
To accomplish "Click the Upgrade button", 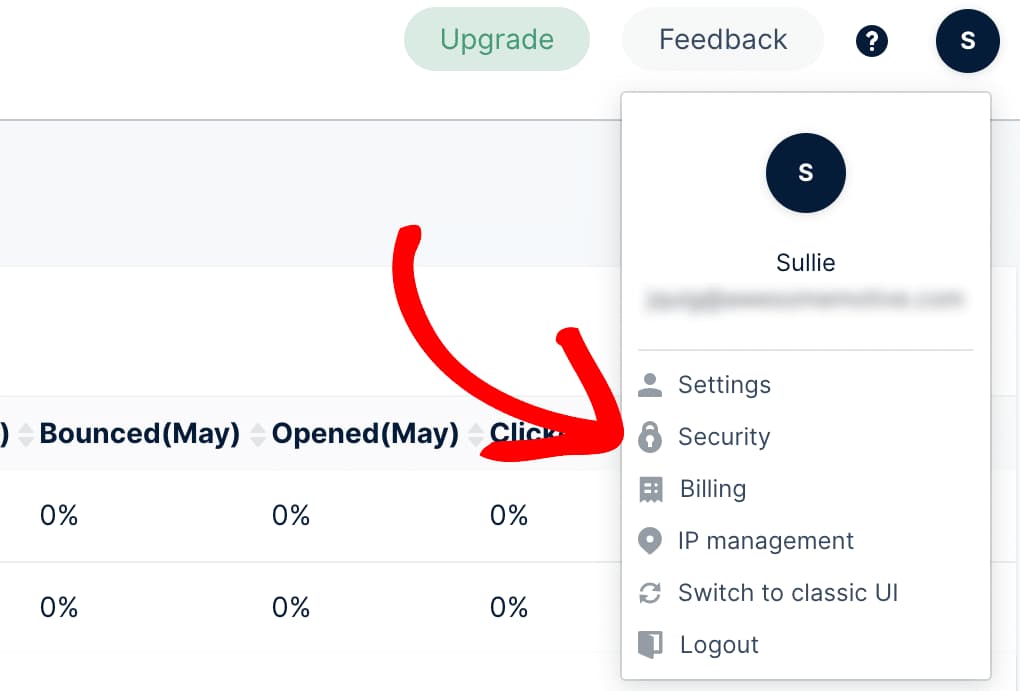I will [x=496, y=39].
